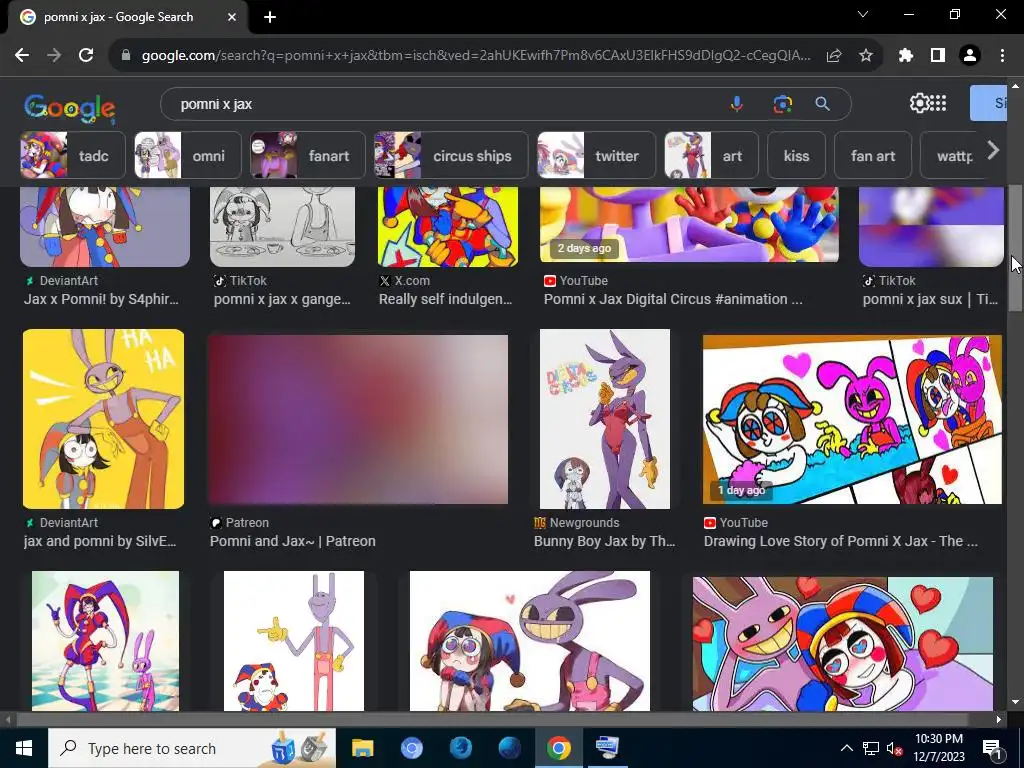Open Chrome from the taskbar
Image resolution: width=1024 pixels, height=768 pixels.
pyautogui.click(x=558, y=748)
